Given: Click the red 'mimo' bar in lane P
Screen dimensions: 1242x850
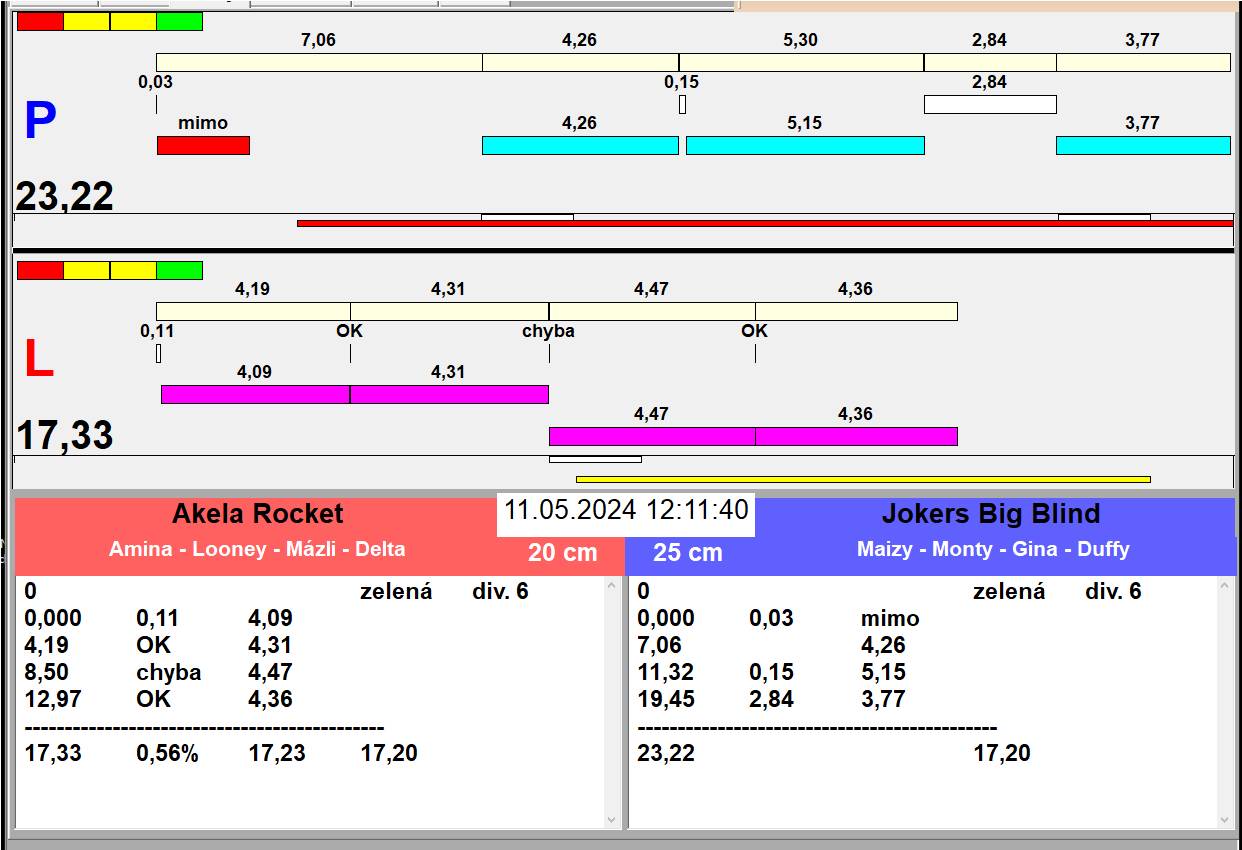Looking at the screenshot, I should click(x=203, y=145).
